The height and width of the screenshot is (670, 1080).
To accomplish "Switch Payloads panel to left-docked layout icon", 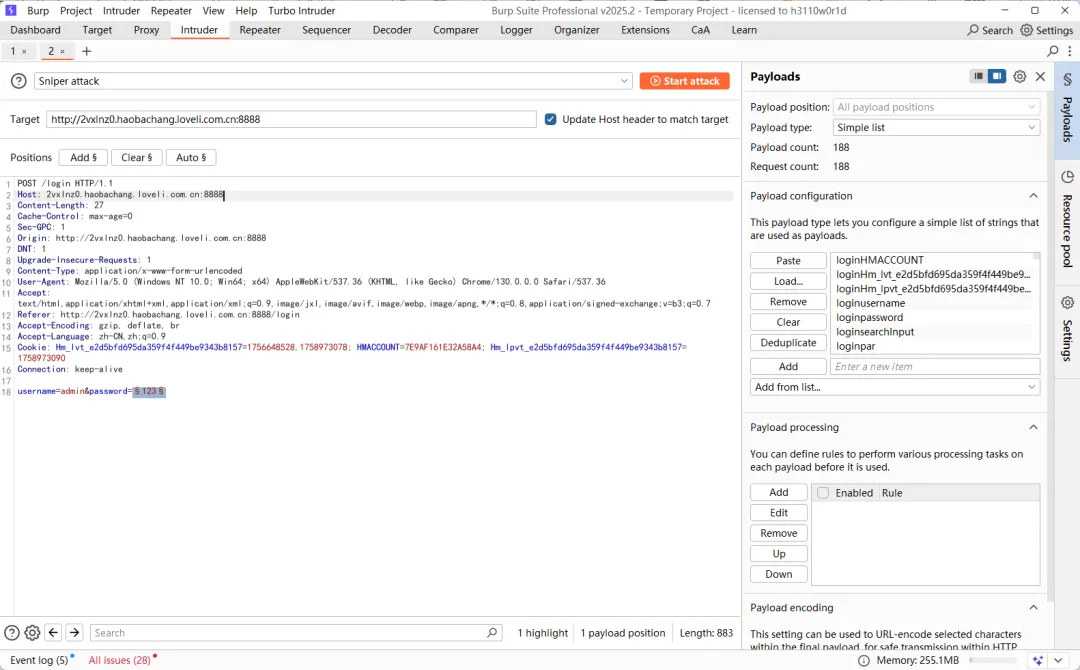I will [978, 76].
